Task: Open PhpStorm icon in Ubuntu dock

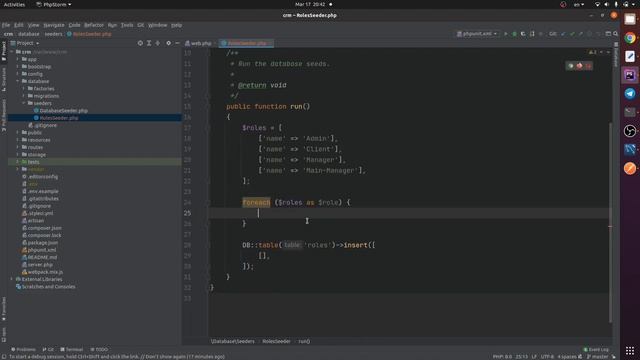Action: [x=630, y=75]
